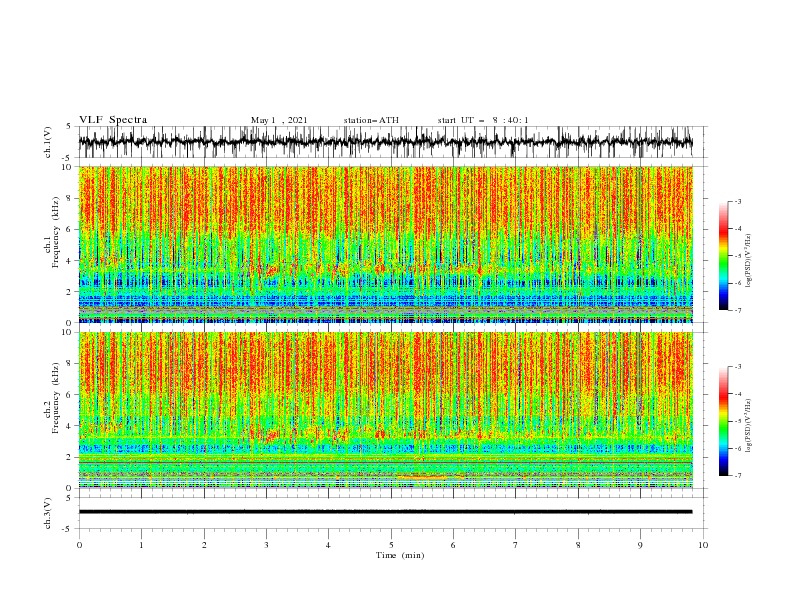This screenshot has height=612, width=792.
Task: Click the ch.2 spectrogram panel
Action: (385, 410)
